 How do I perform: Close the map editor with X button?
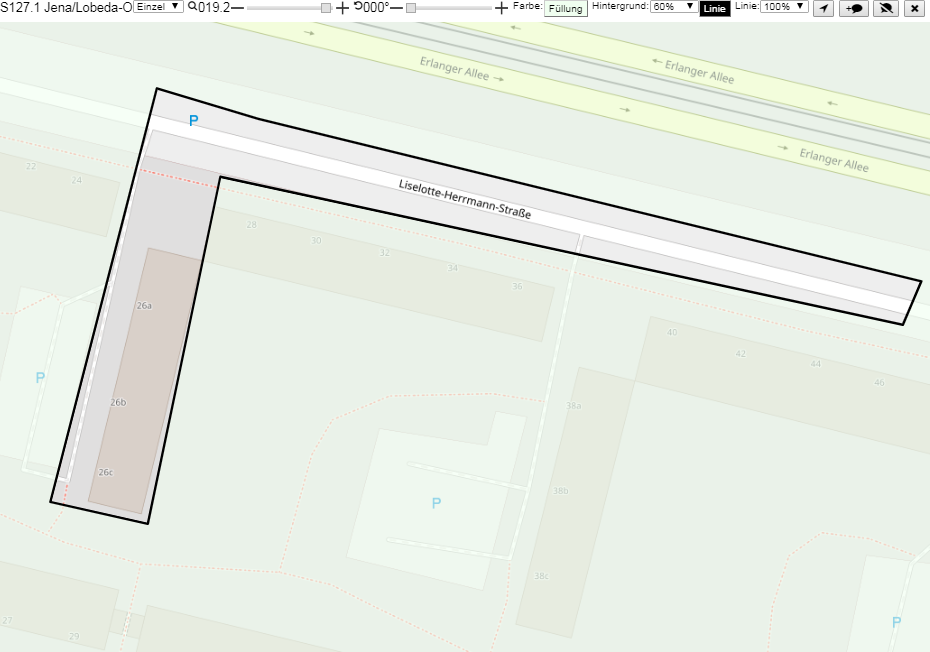point(915,8)
